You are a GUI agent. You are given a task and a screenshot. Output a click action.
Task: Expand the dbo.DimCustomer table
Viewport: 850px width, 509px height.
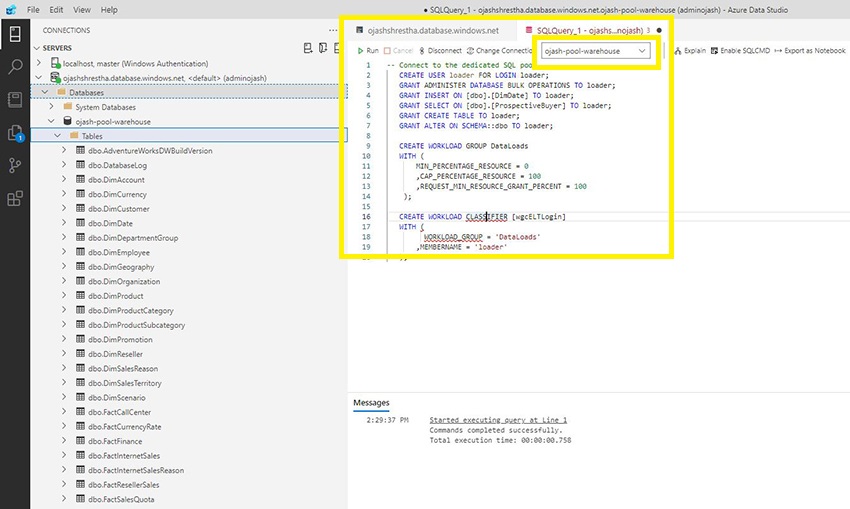(65, 209)
